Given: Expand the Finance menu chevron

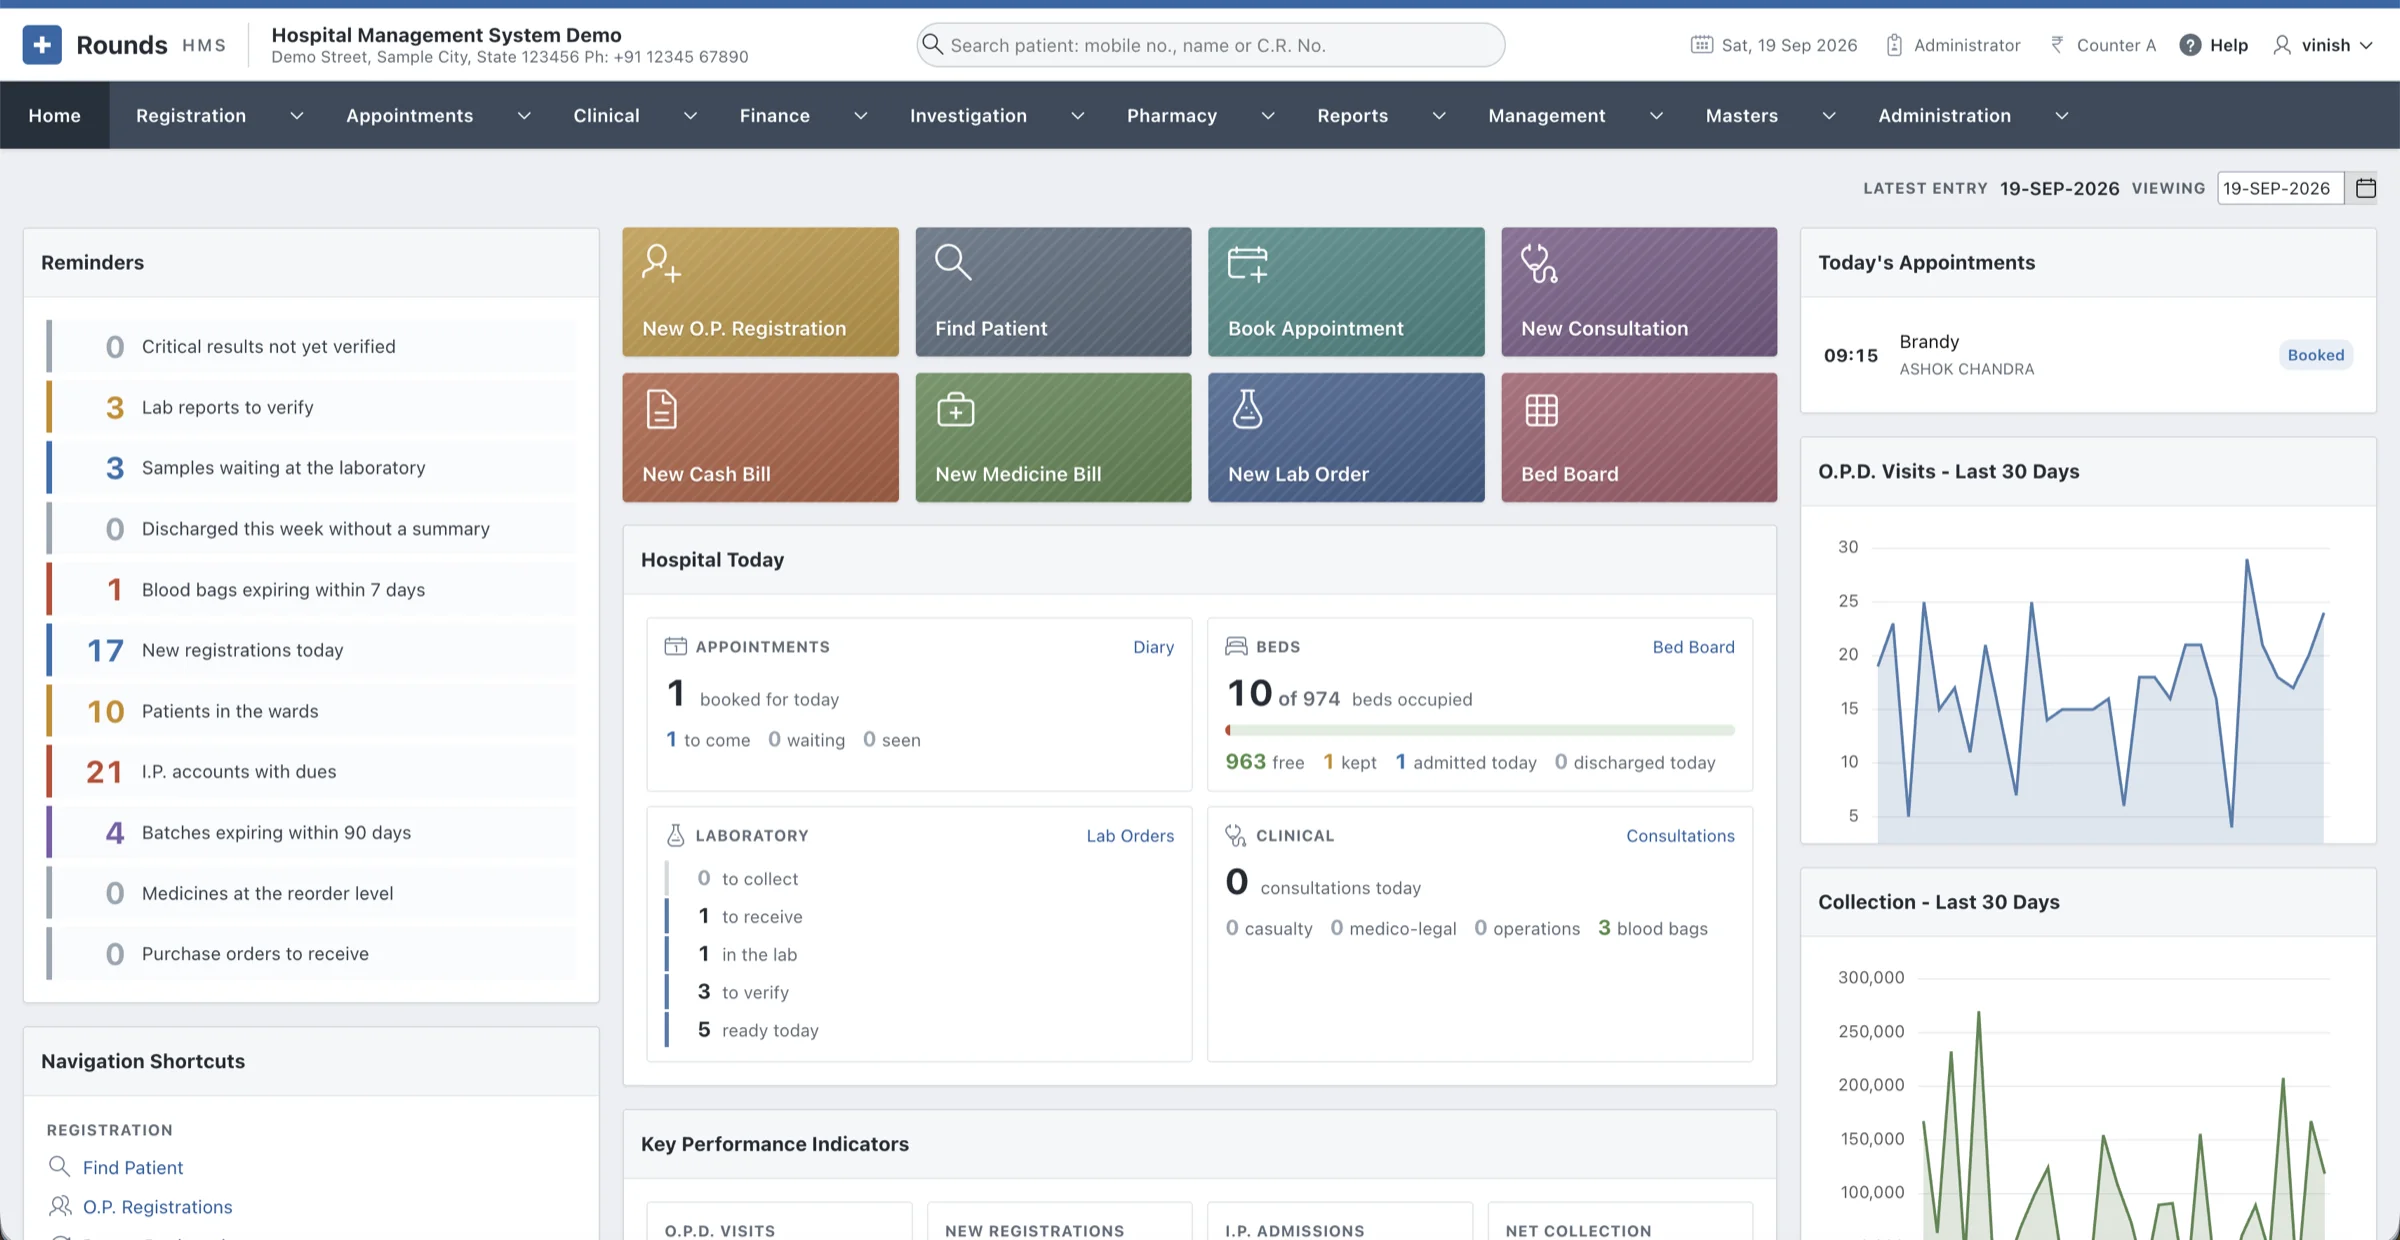Looking at the screenshot, I should click(x=860, y=116).
